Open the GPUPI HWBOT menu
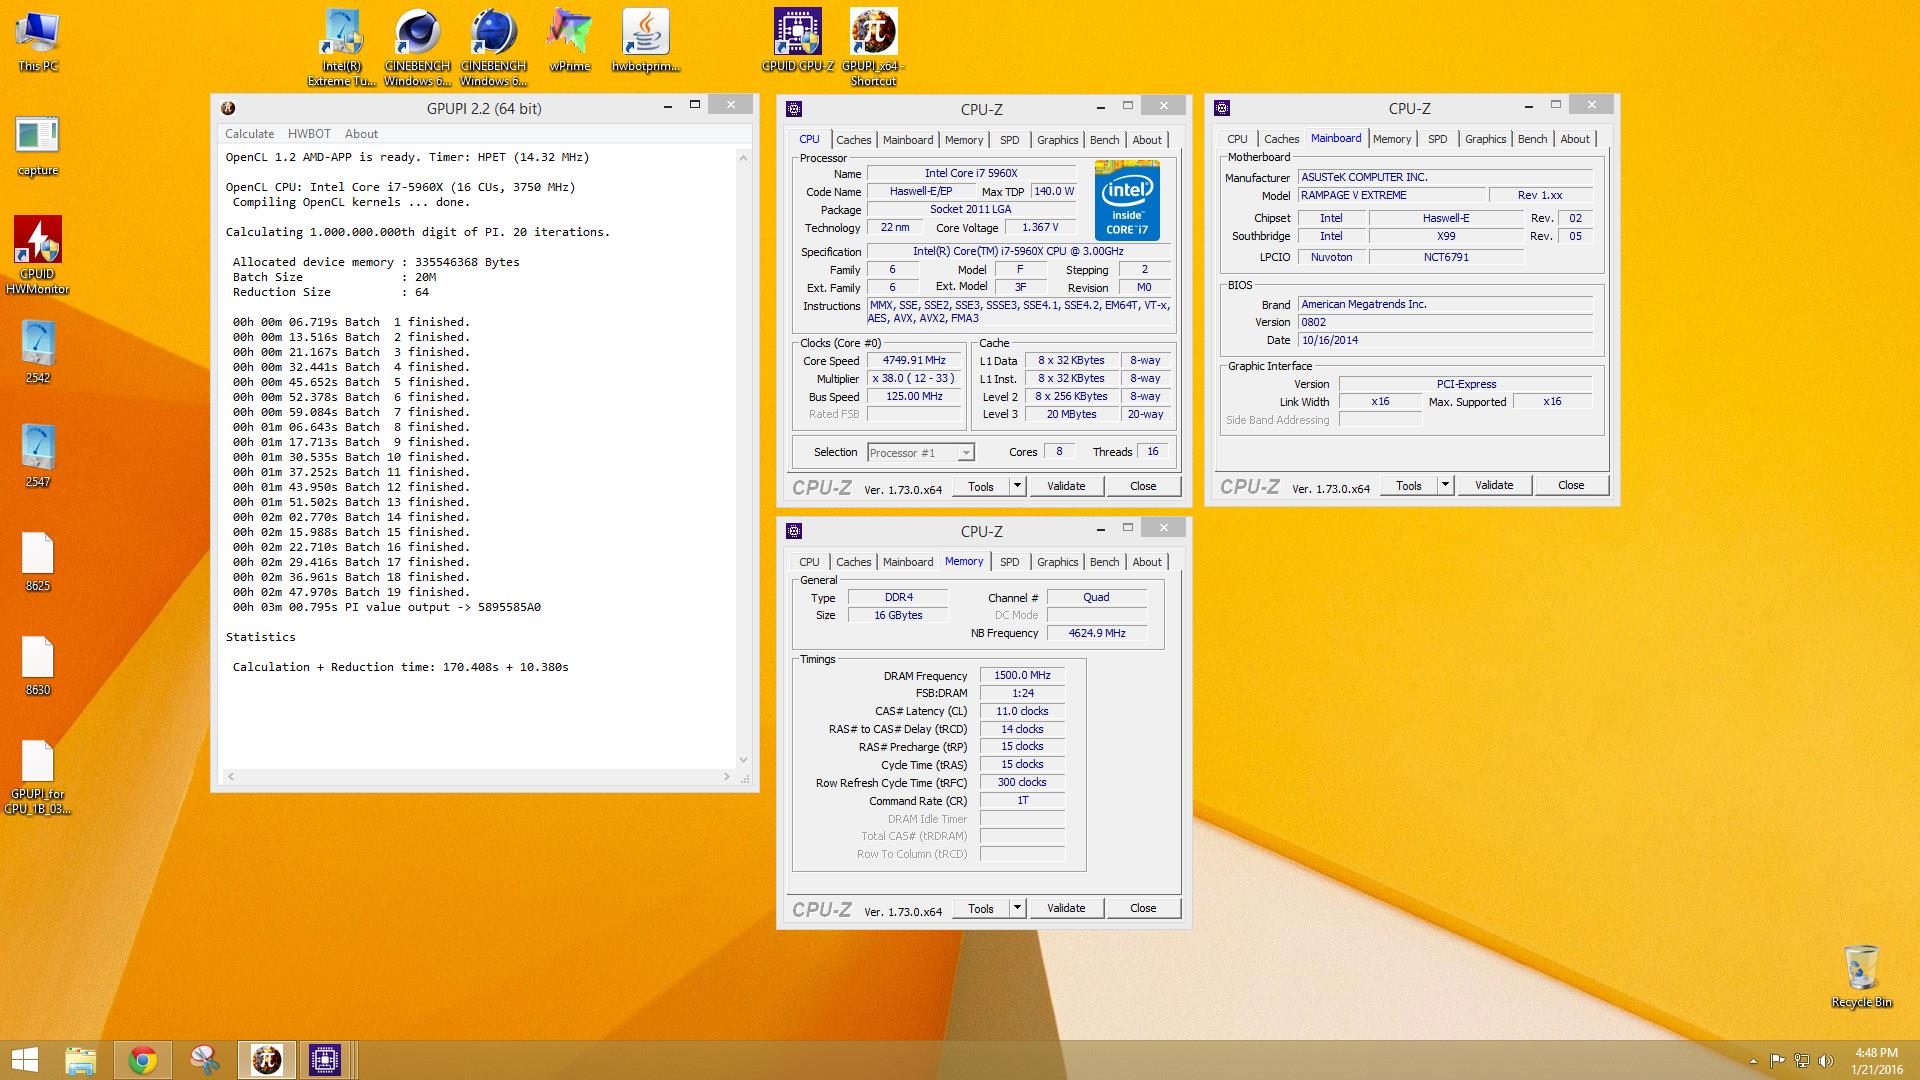 (x=309, y=133)
